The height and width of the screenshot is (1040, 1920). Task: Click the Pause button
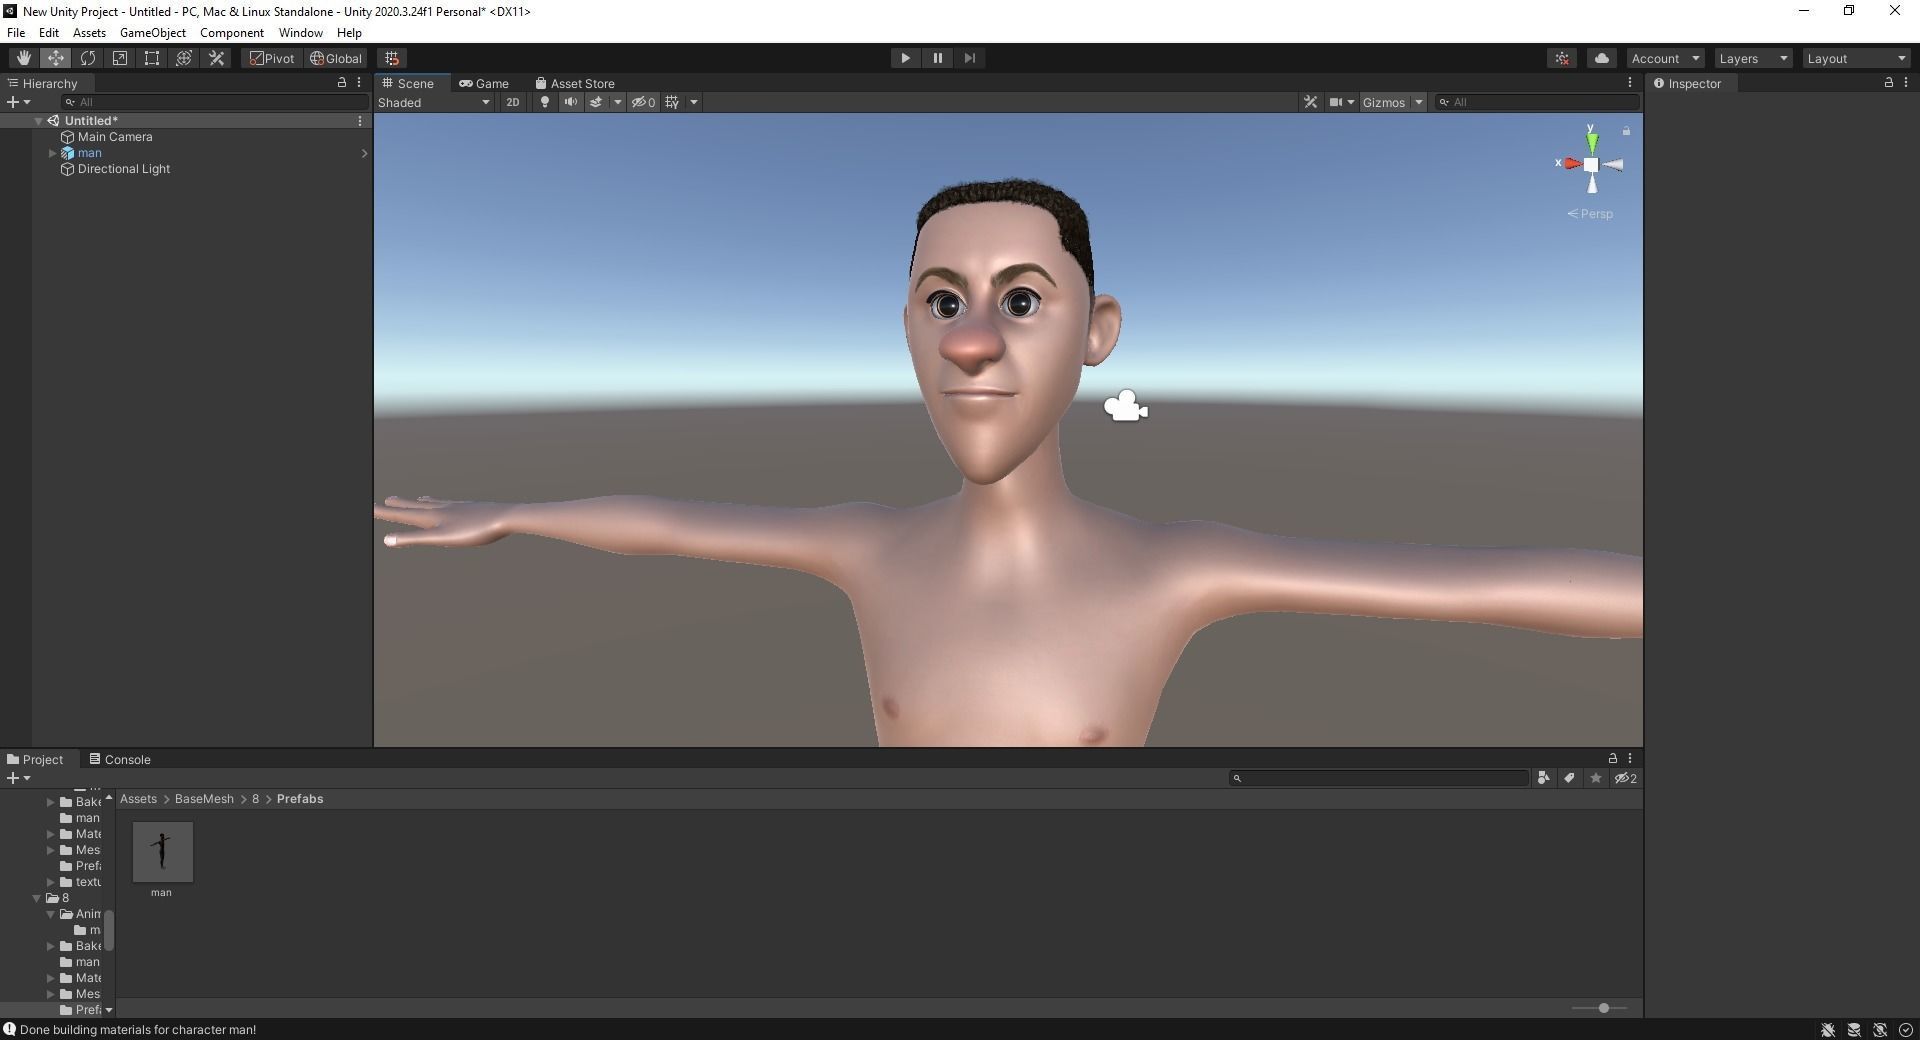pyautogui.click(x=937, y=58)
